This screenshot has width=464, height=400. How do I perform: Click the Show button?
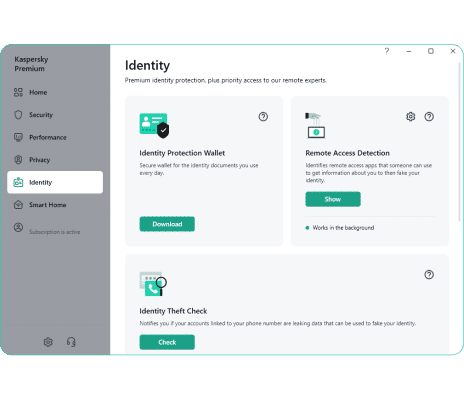coord(333,199)
